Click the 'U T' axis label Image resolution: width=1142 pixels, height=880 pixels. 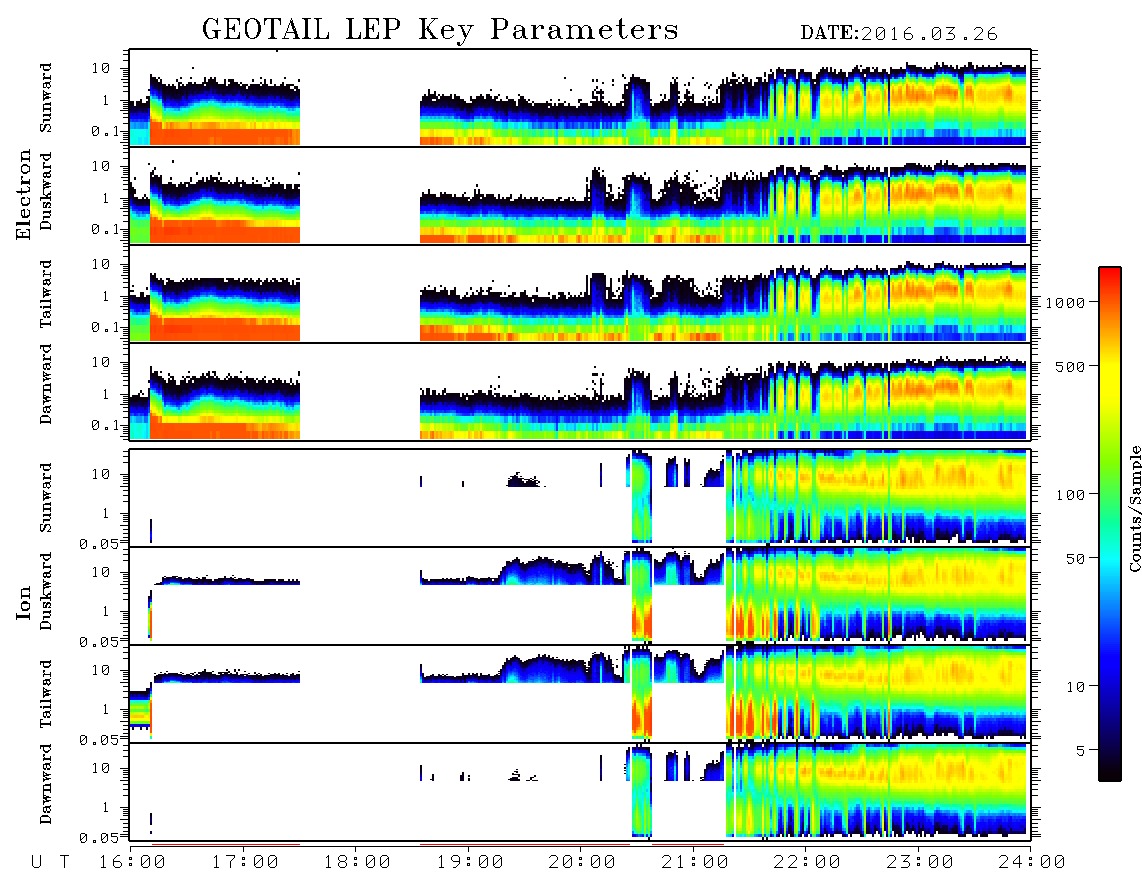pyautogui.click(x=50, y=863)
